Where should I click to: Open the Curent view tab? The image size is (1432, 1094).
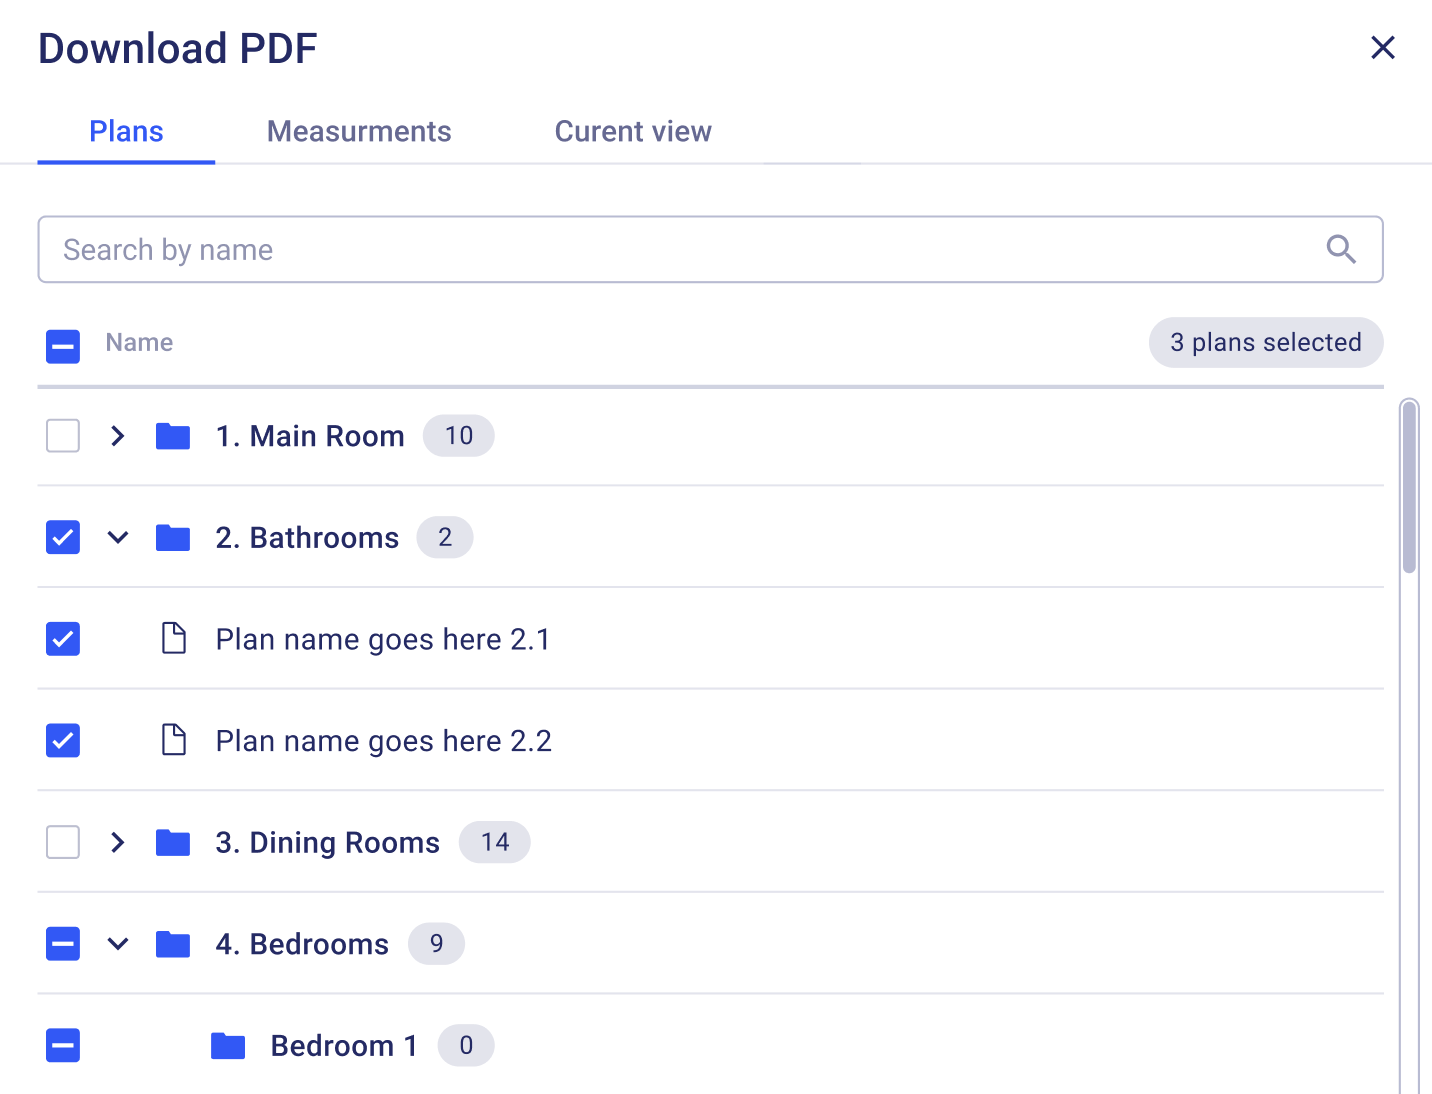click(x=633, y=131)
